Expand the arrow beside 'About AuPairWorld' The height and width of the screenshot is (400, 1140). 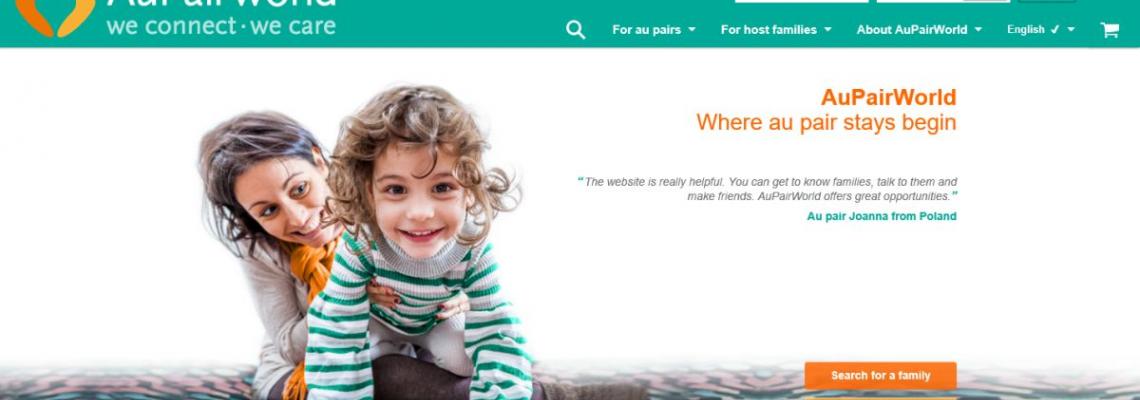(978, 30)
